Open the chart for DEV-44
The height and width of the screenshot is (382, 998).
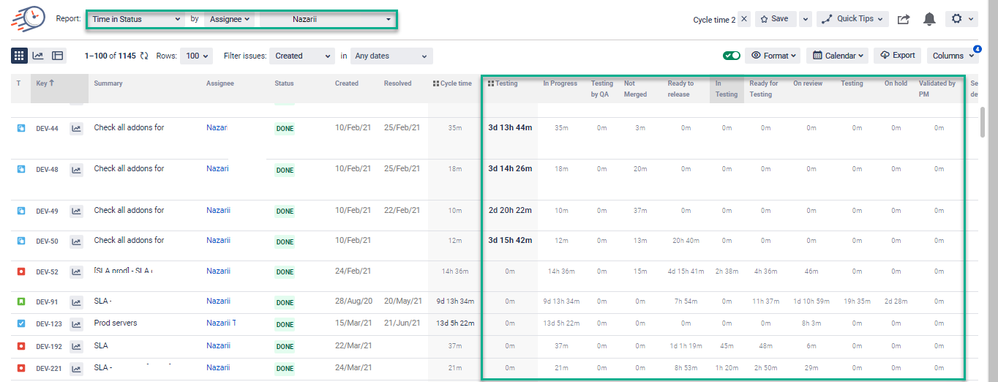tap(76, 129)
